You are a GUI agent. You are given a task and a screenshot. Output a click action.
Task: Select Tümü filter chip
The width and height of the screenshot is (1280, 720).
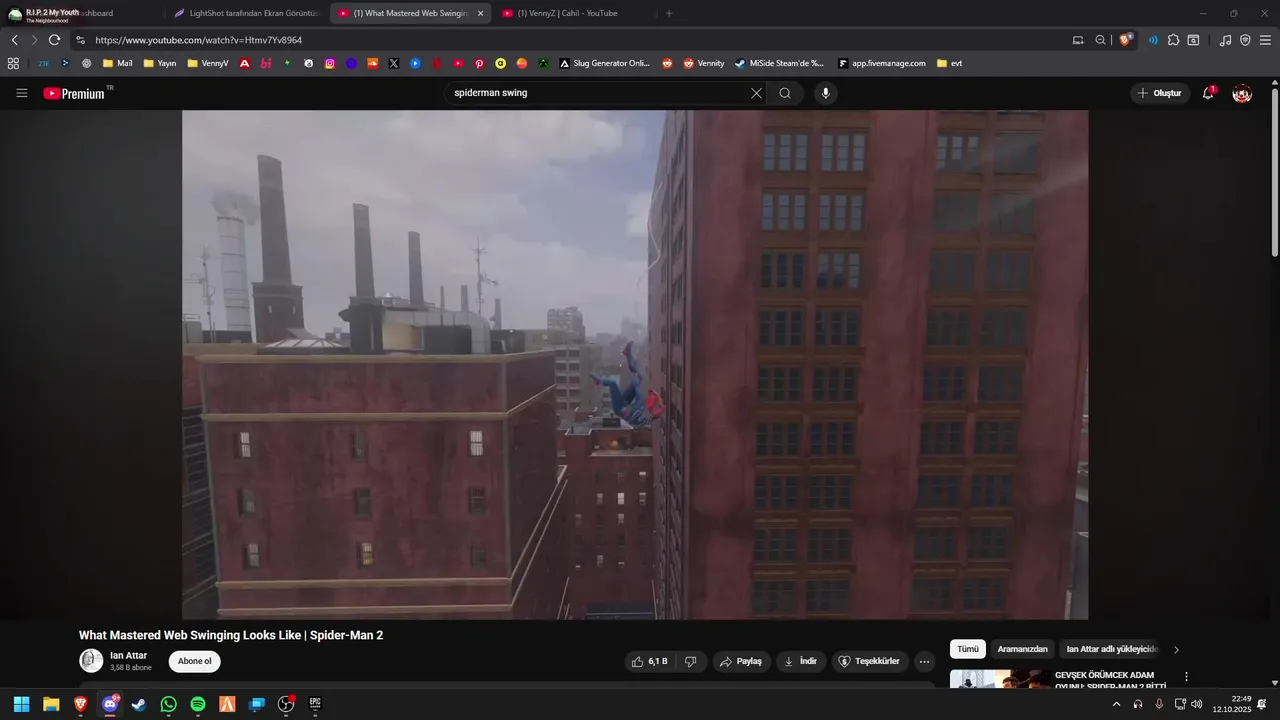[968, 649]
